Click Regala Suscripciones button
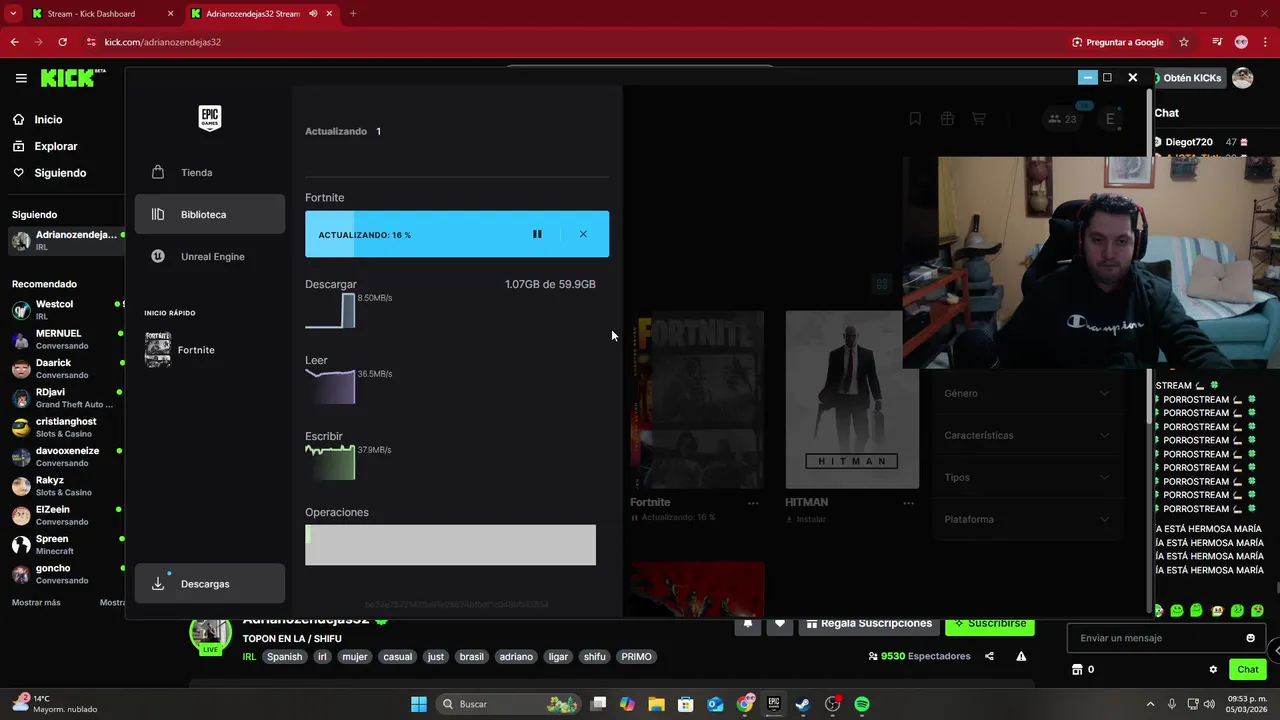 tap(869, 623)
